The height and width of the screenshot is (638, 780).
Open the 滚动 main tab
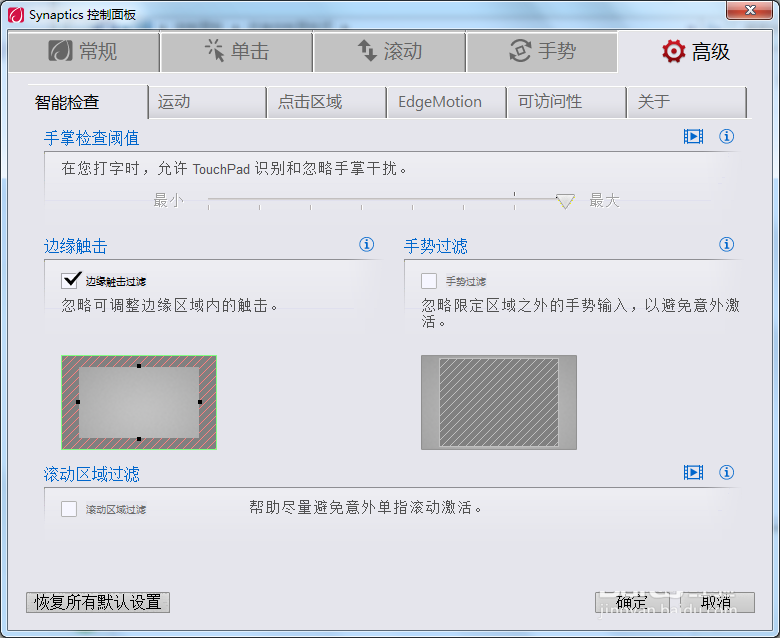click(390, 52)
